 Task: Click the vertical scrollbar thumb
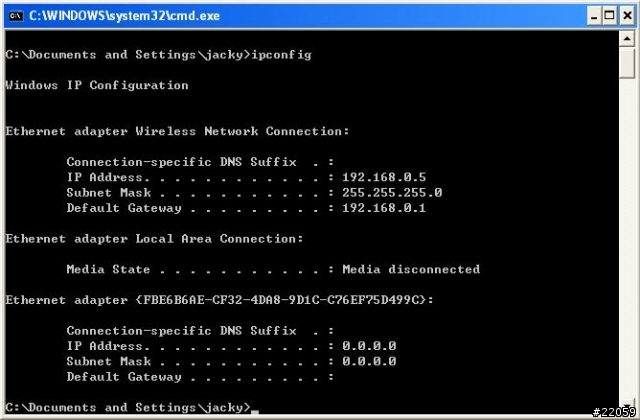627,63
